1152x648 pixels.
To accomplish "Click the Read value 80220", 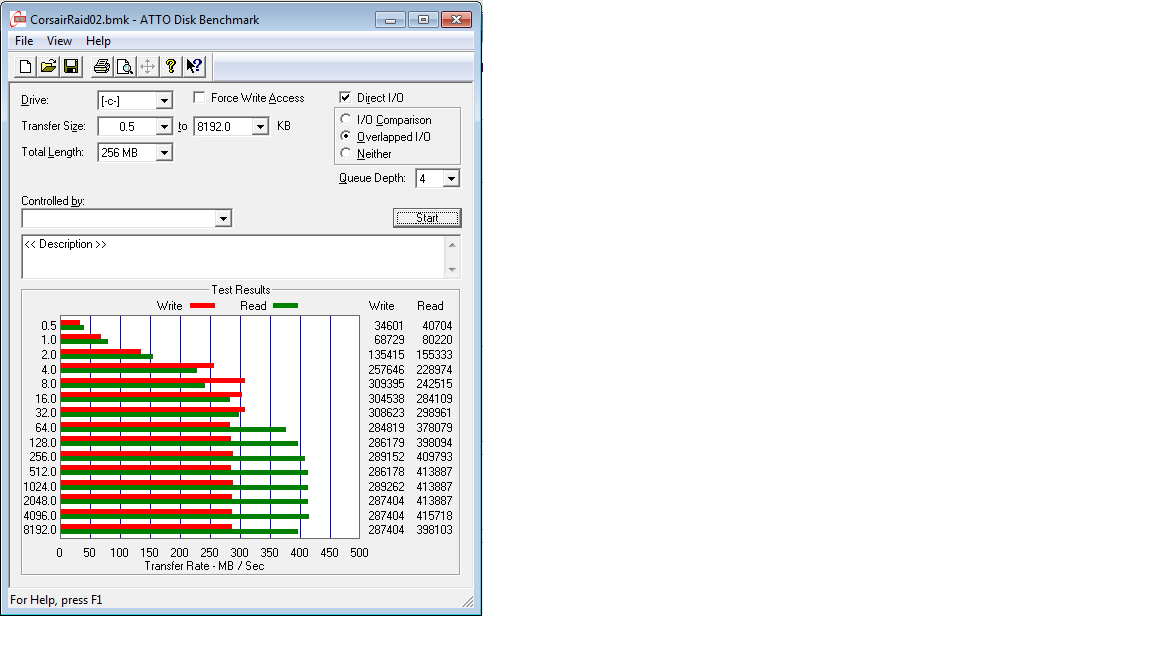I will point(437,340).
